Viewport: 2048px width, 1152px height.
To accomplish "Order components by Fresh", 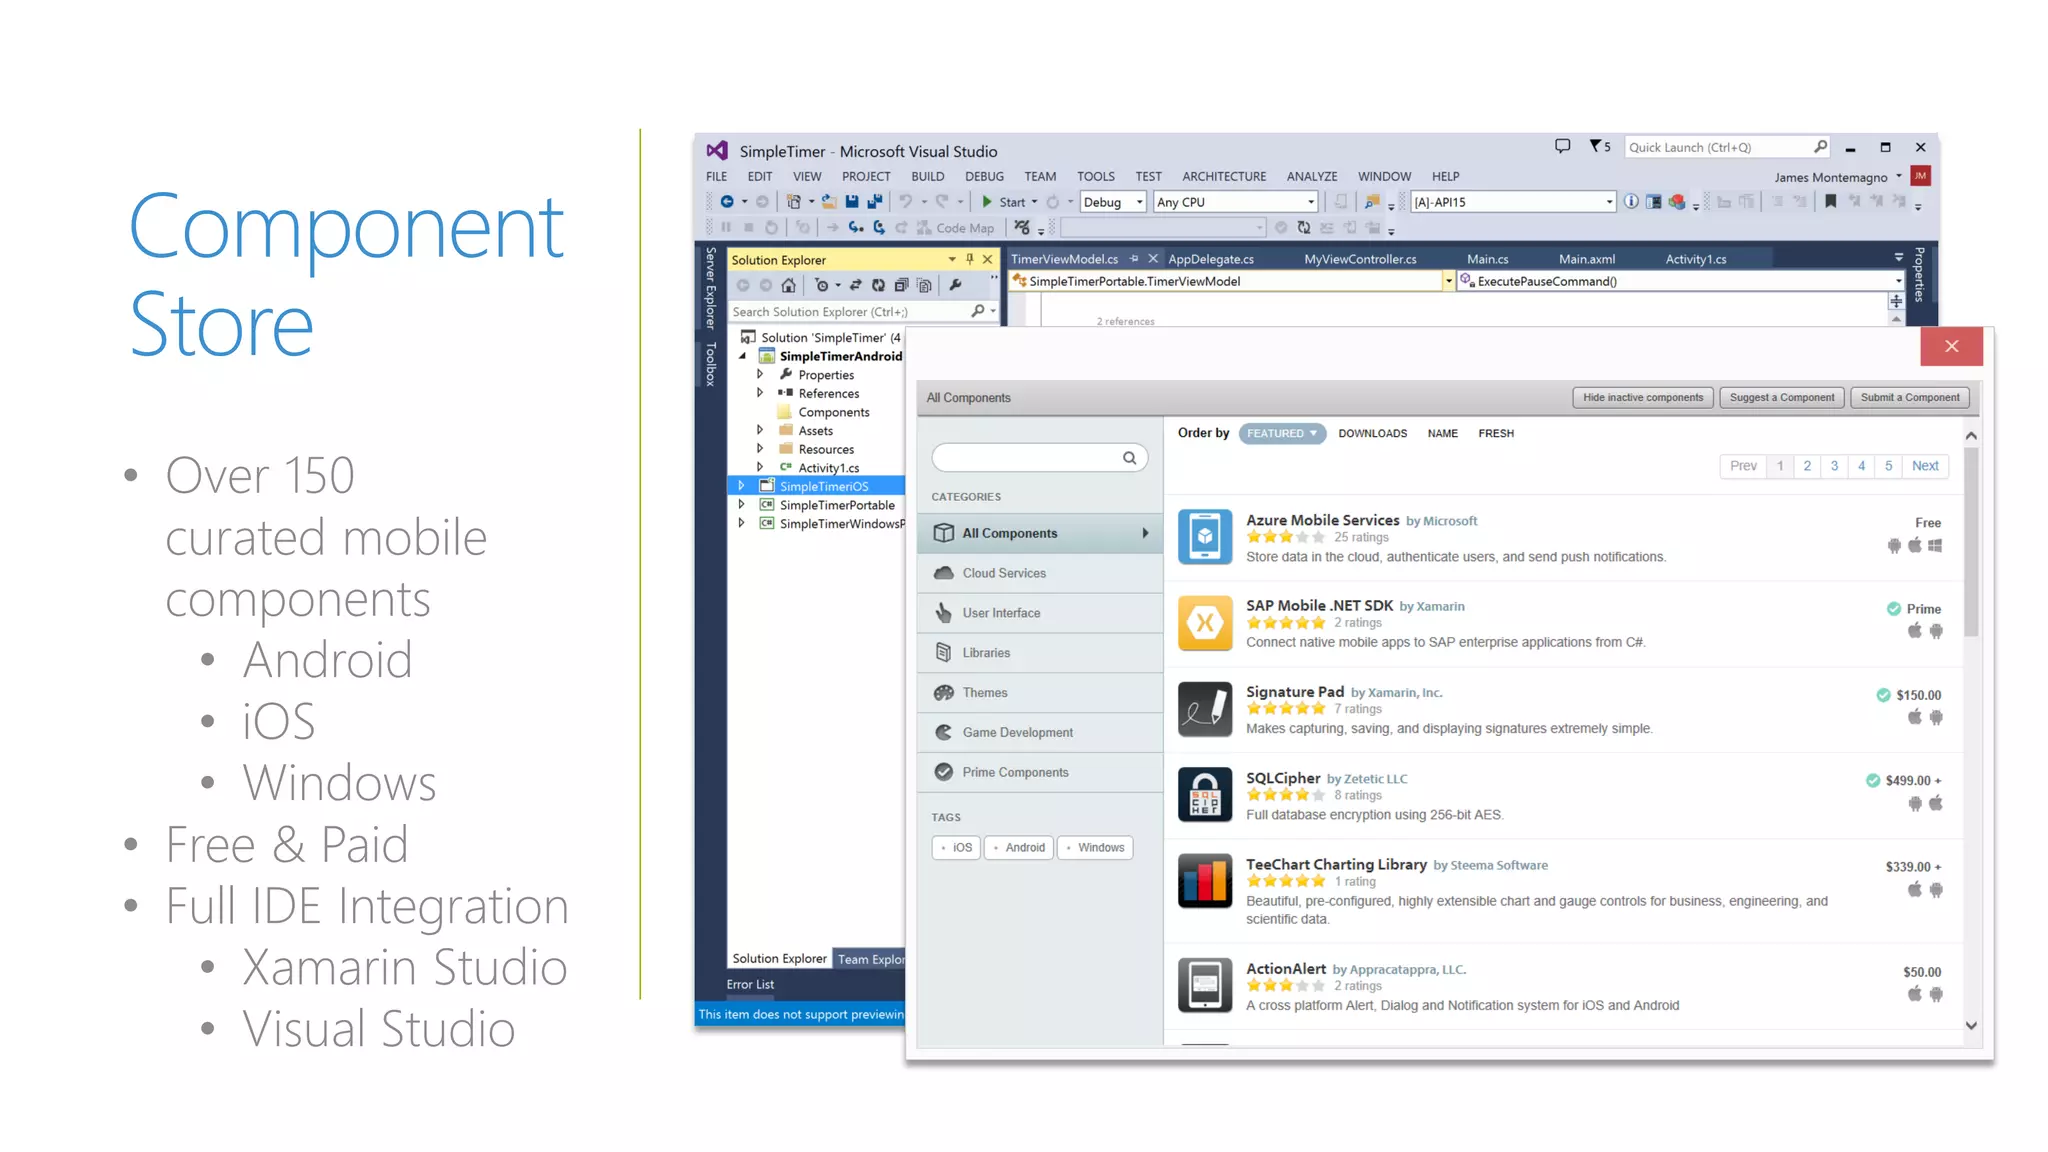I will pyautogui.click(x=1496, y=434).
